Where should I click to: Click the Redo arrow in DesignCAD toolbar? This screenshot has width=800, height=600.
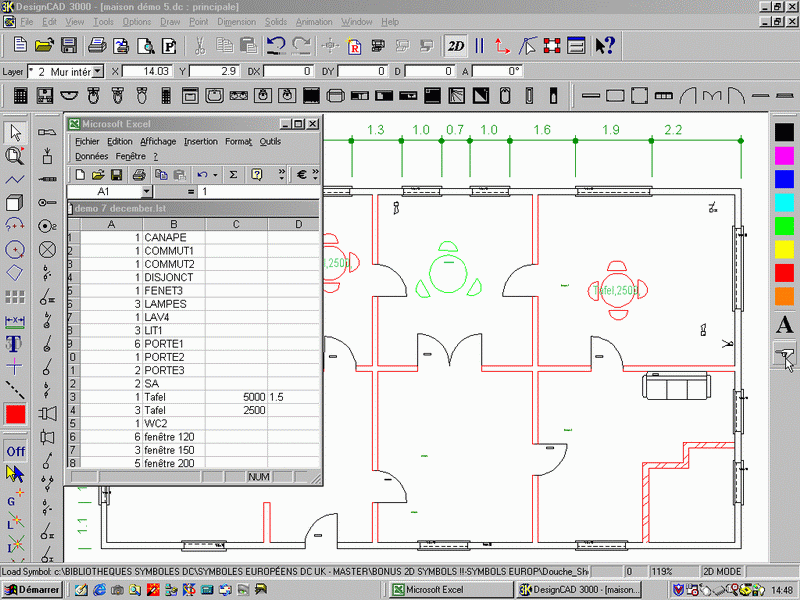(x=301, y=45)
